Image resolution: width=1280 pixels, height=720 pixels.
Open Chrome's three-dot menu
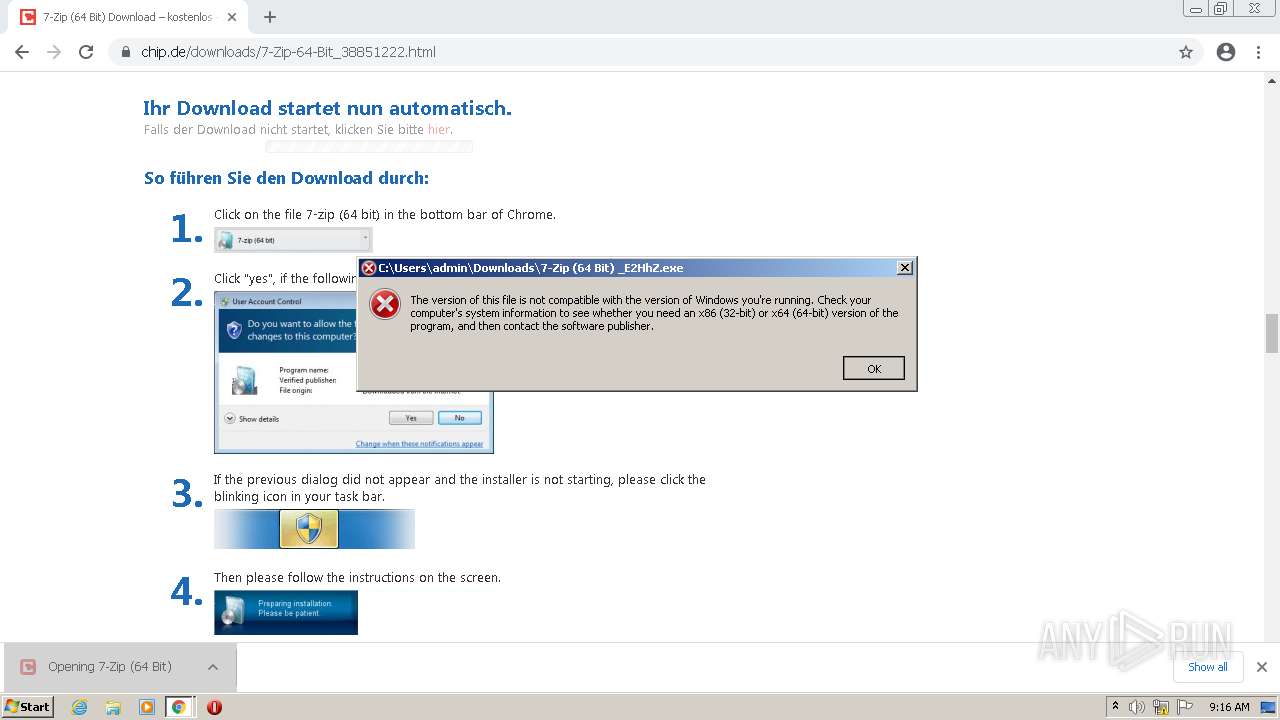tap(1258, 52)
